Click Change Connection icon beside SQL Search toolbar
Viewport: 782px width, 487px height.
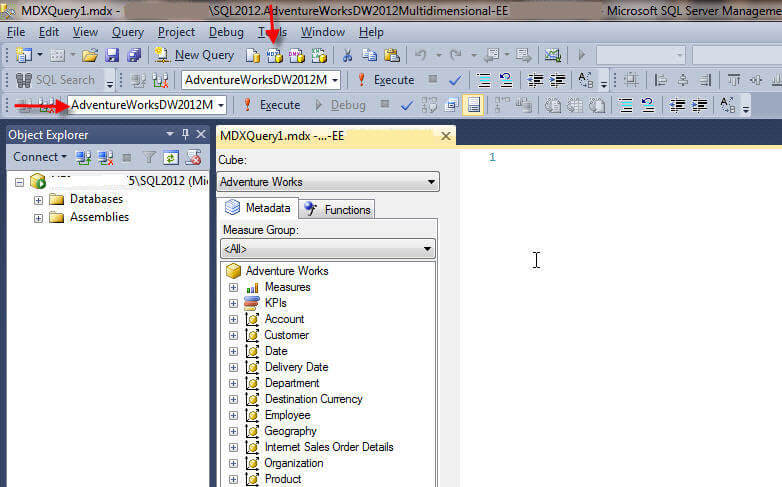(x=160, y=80)
